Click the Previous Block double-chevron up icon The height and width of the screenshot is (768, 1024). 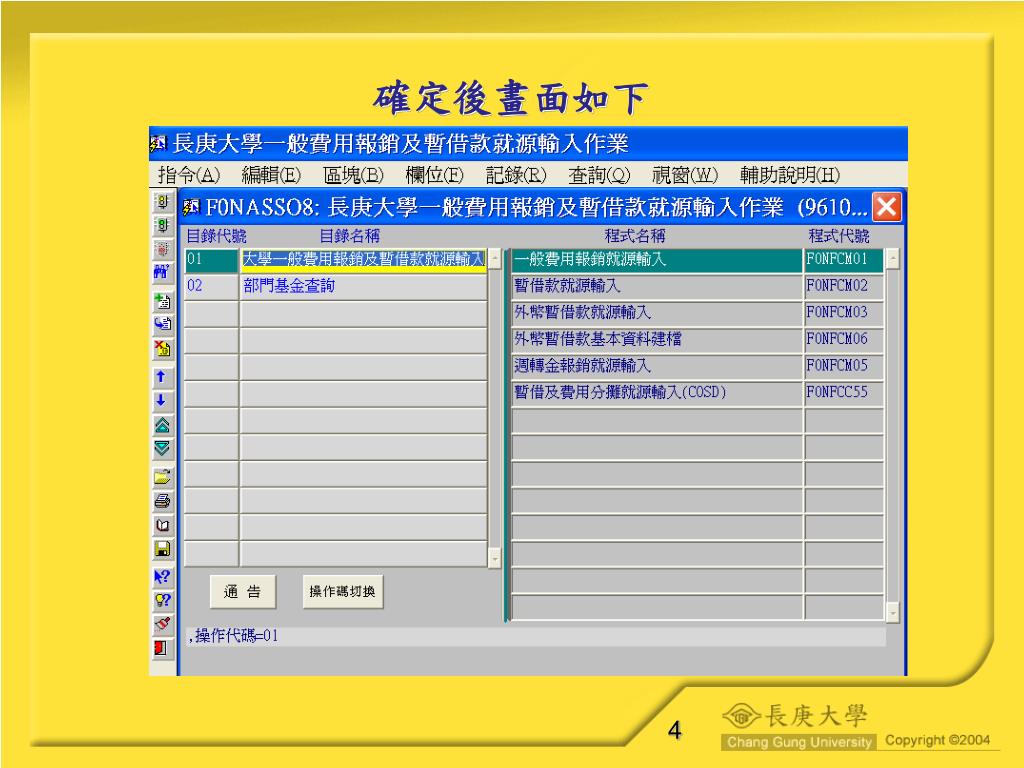[162, 425]
